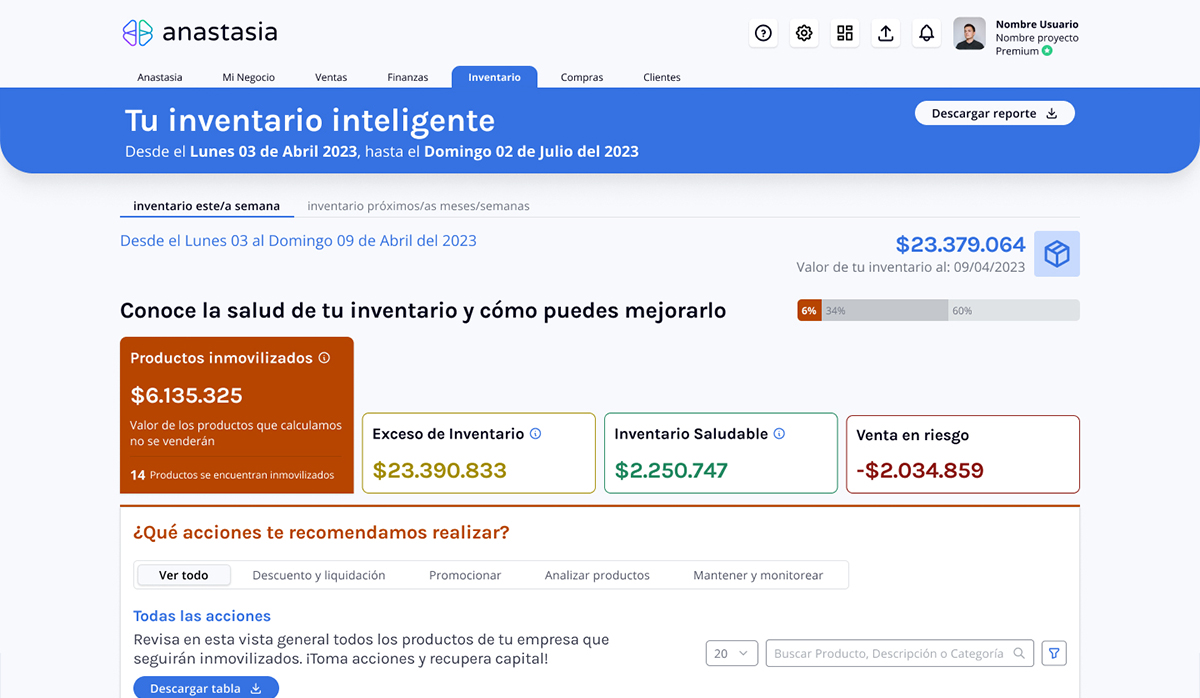1200x698 pixels.
Task: Click the Nombre Usuario text
Action: coord(1037,25)
